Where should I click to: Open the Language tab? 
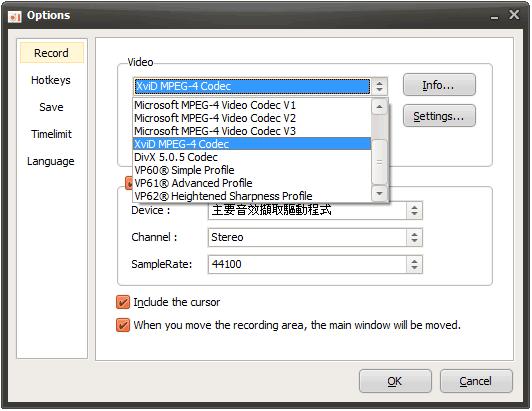tap(51, 161)
